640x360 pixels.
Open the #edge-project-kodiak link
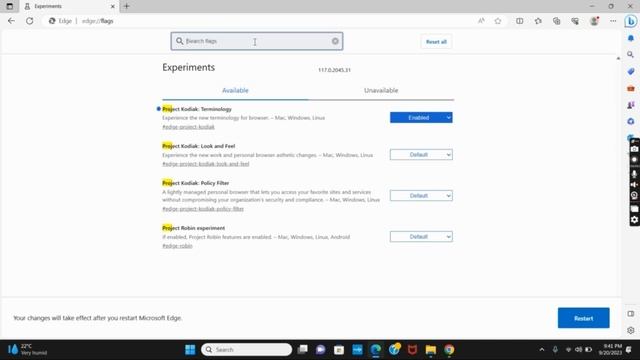(x=188, y=127)
